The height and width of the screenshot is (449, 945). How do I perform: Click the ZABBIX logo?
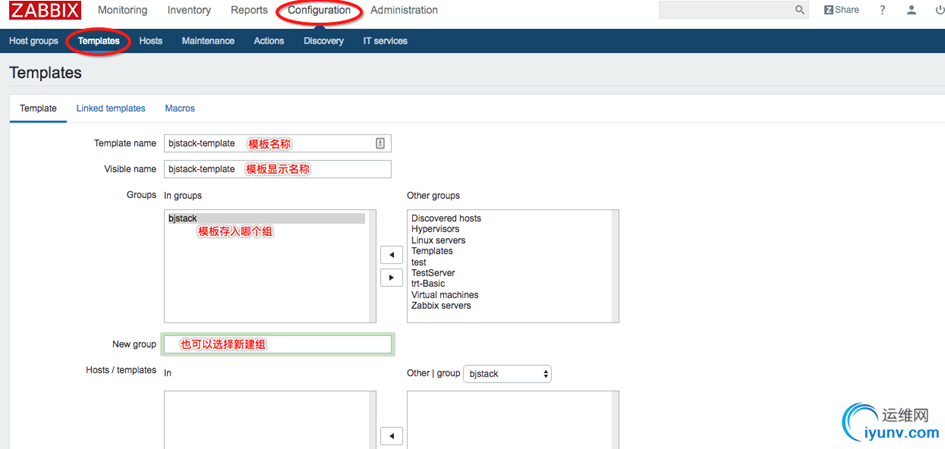pos(45,10)
